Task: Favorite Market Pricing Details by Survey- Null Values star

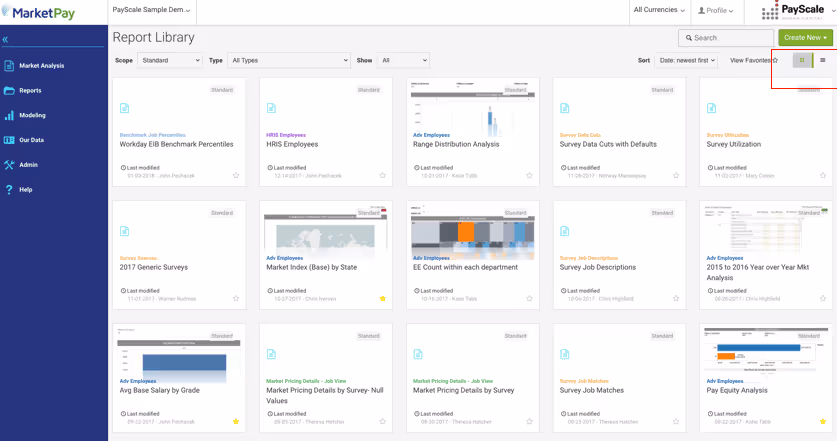Action: pyautogui.click(x=383, y=421)
